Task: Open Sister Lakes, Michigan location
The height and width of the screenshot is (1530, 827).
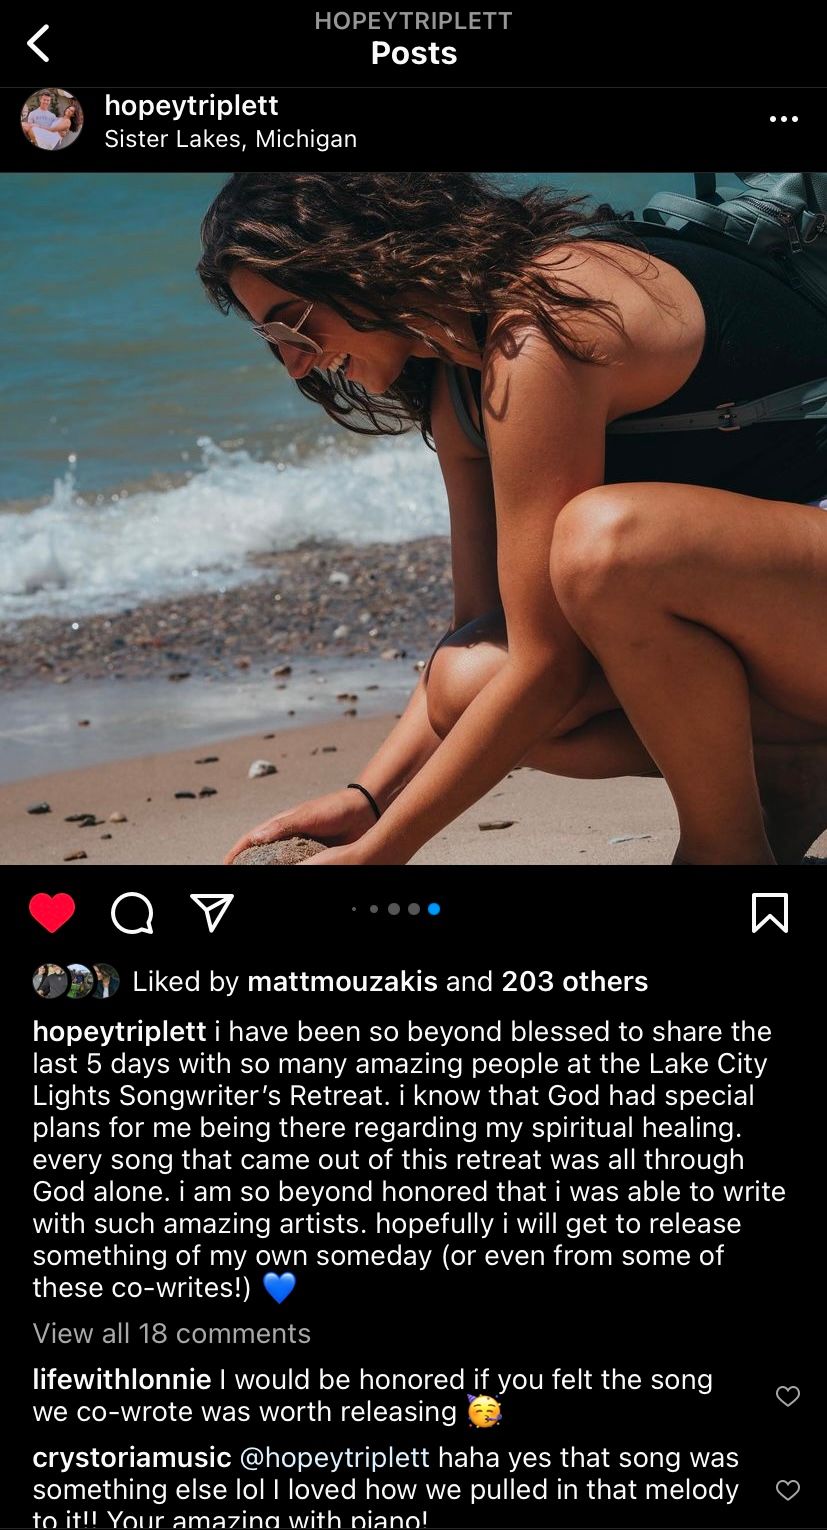Action: (x=230, y=138)
